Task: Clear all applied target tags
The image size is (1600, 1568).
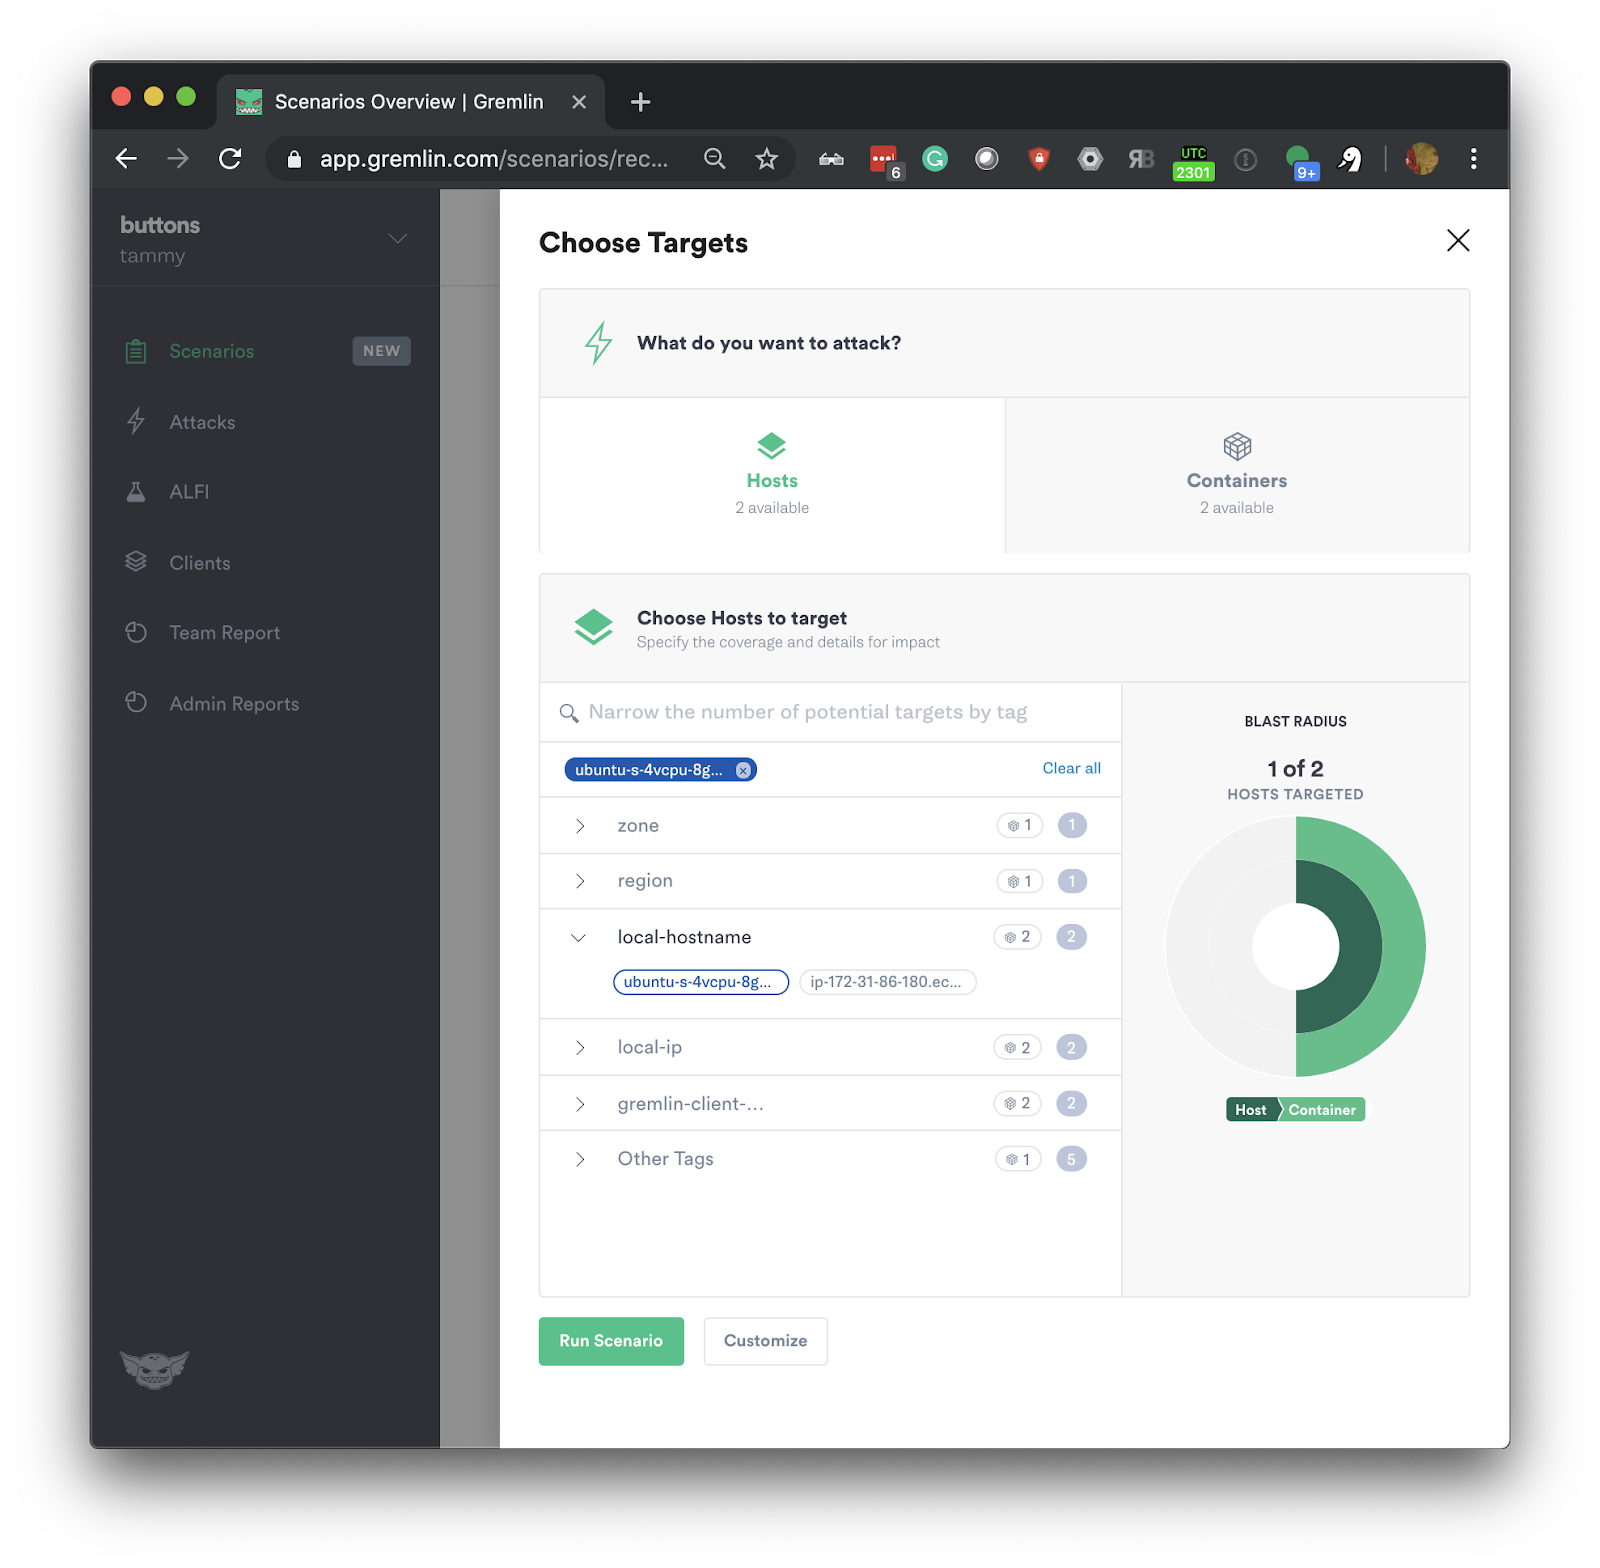Action: (1071, 768)
